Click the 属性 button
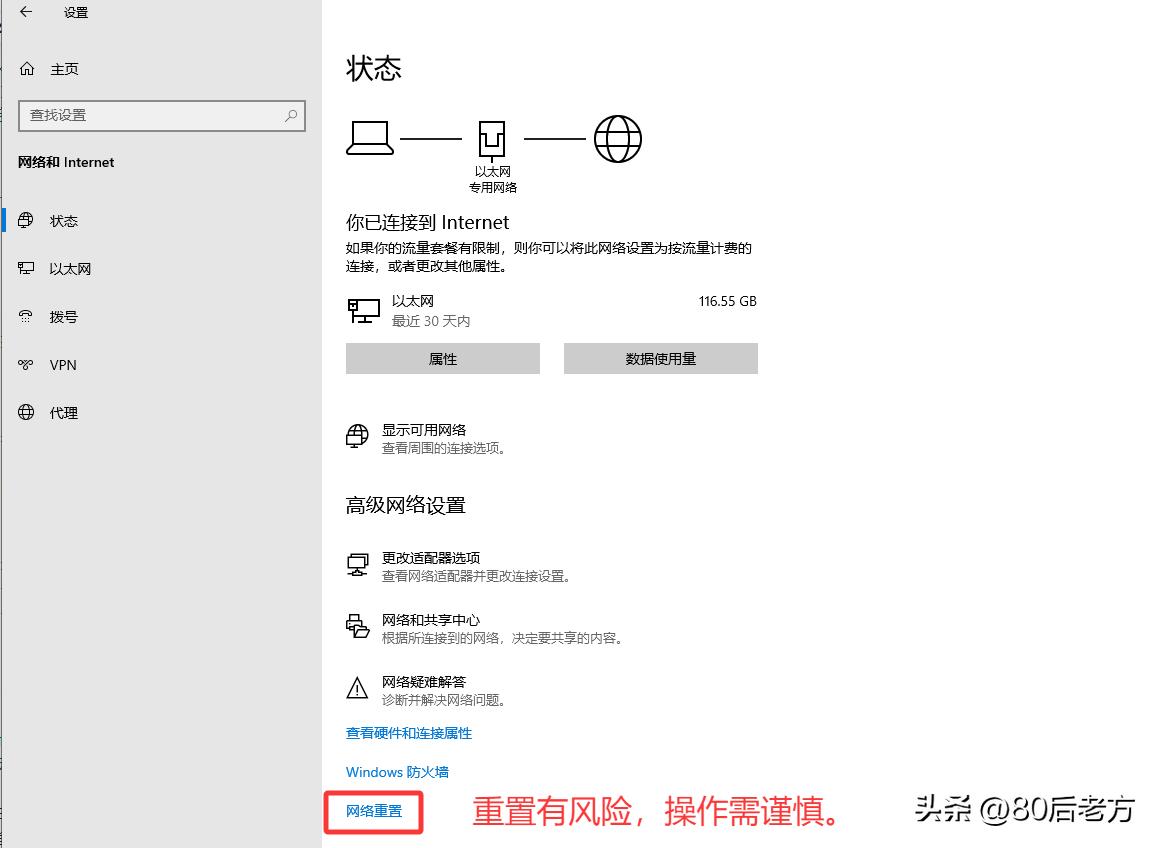This screenshot has height=848, width=1160. (442, 358)
